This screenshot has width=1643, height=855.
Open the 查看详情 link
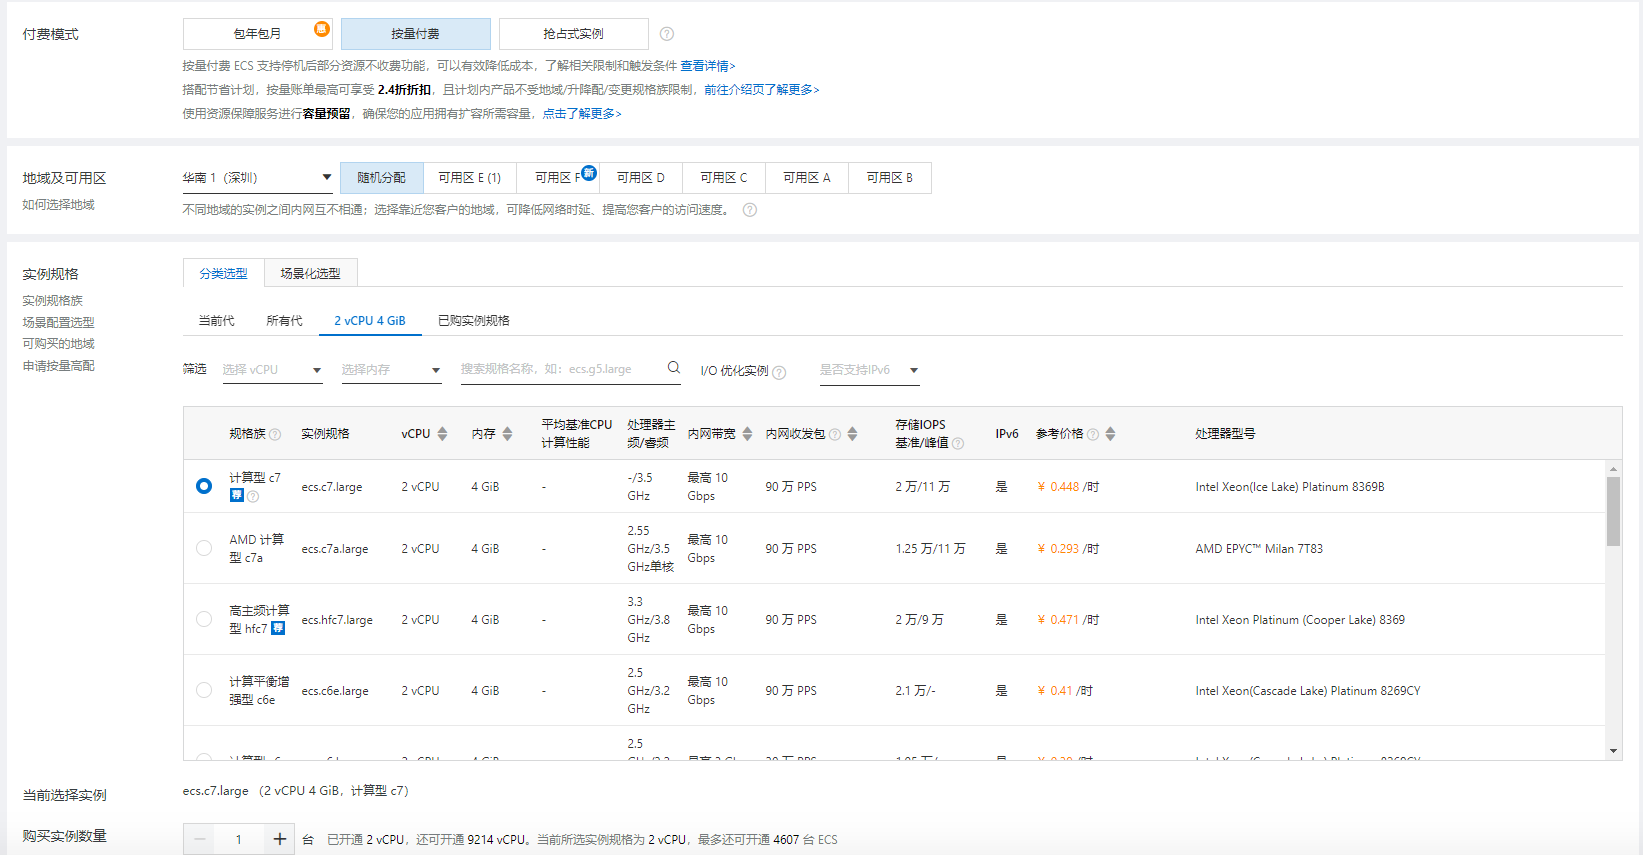pyautogui.click(x=707, y=66)
